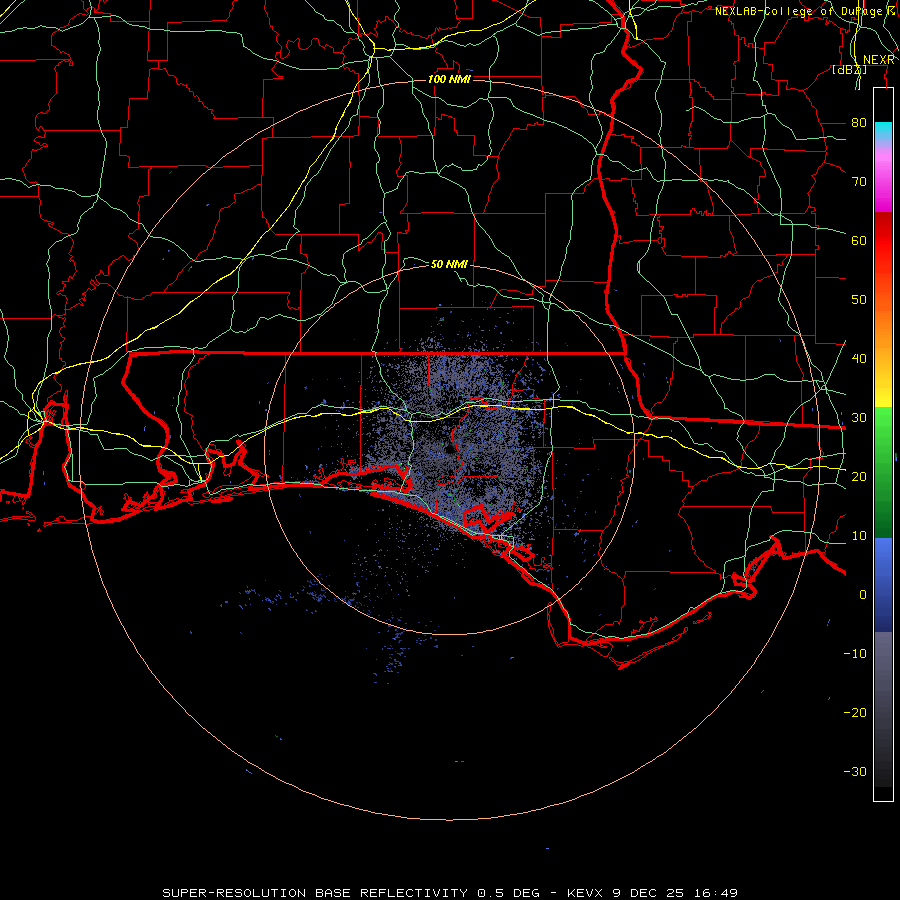
Task: Click the "[dBZ]" units label
Action: tap(849, 69)
